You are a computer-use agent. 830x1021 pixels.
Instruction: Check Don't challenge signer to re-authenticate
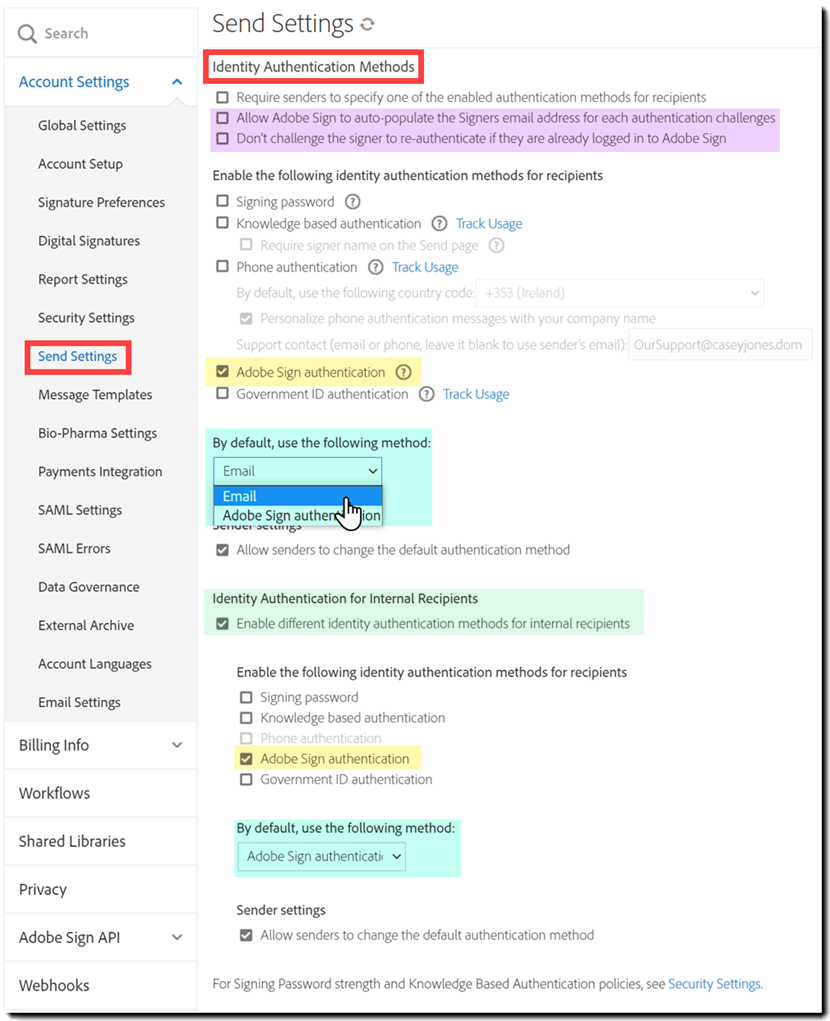223,138
